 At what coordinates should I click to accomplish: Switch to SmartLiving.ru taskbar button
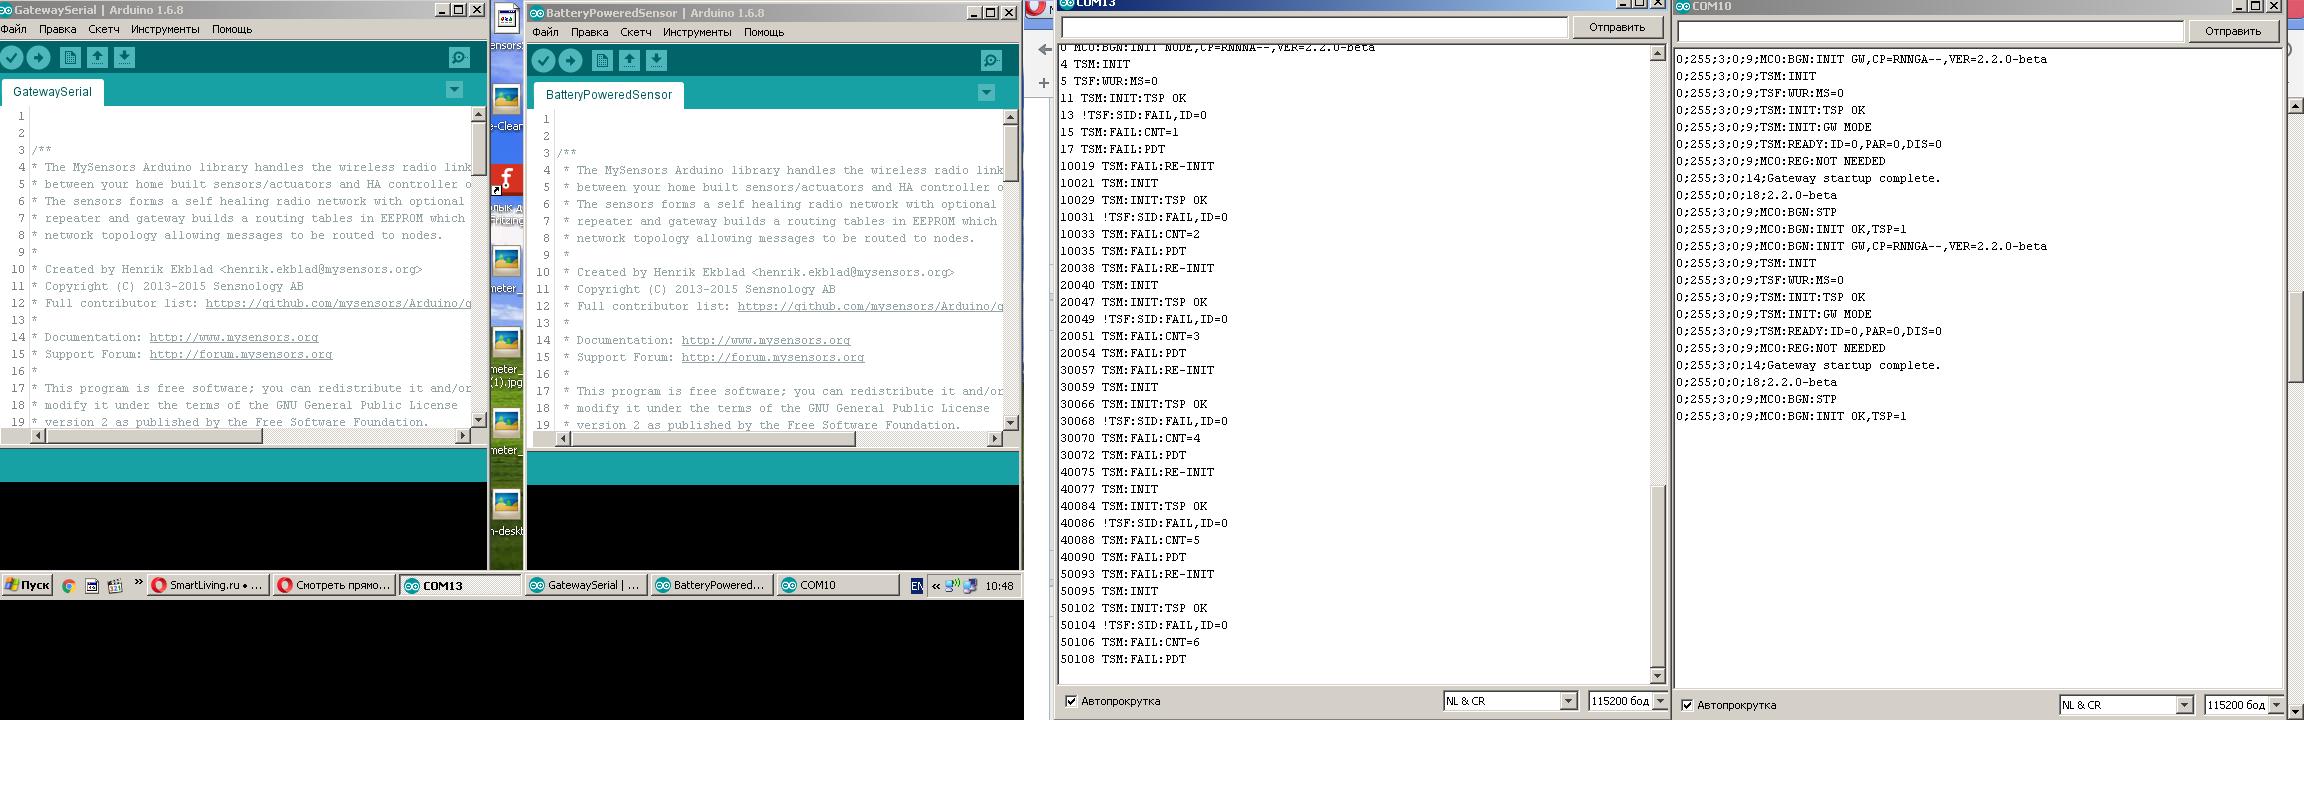(208, 586)
